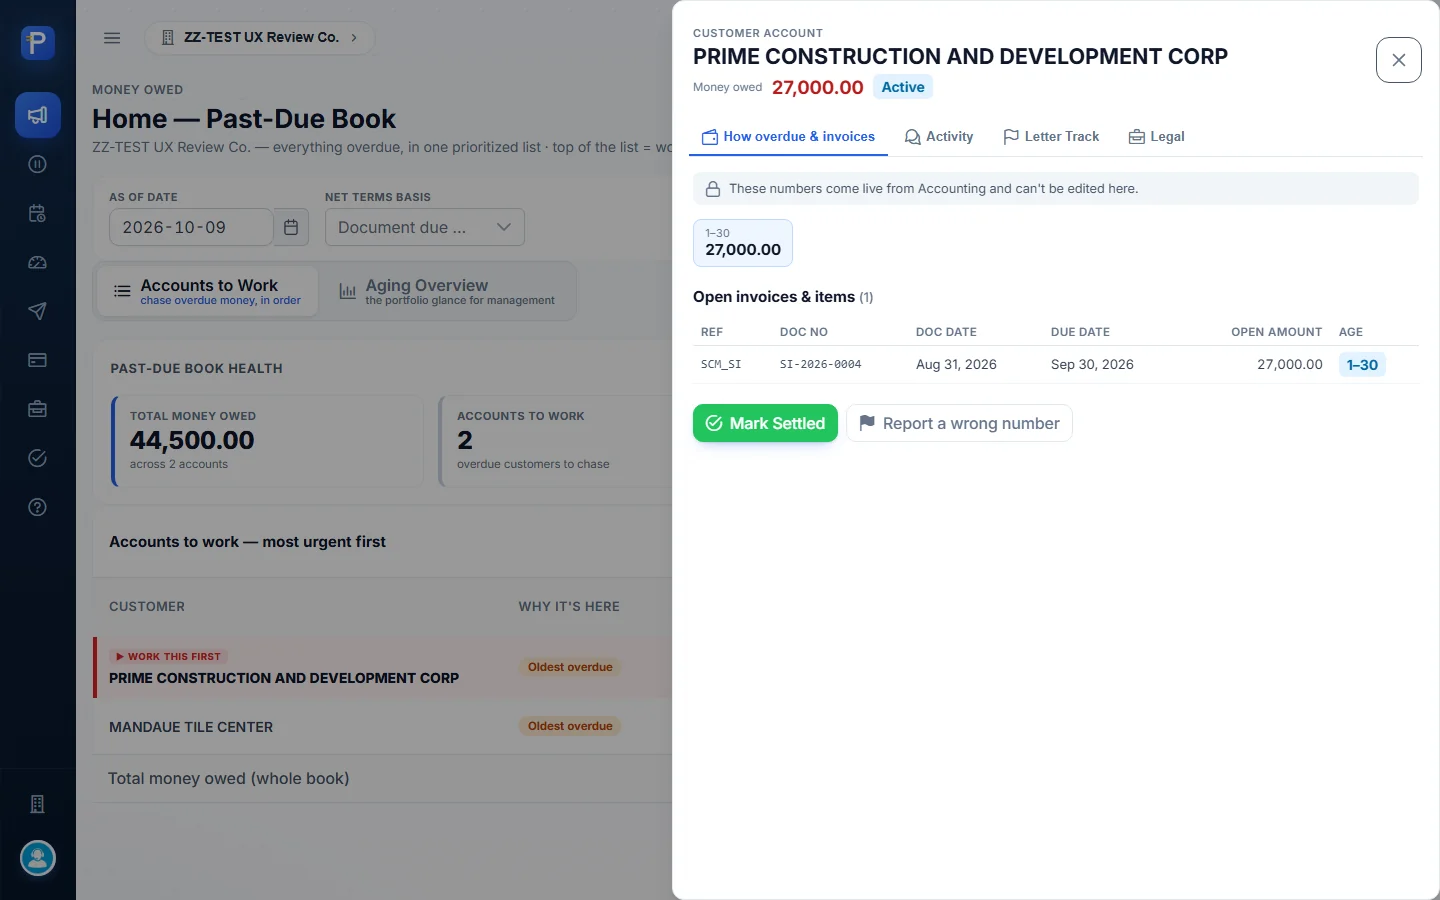Expand the Net Terms Basis dropdown
1440x900 pixels.
pyautogui.click(x=425, y=227)
